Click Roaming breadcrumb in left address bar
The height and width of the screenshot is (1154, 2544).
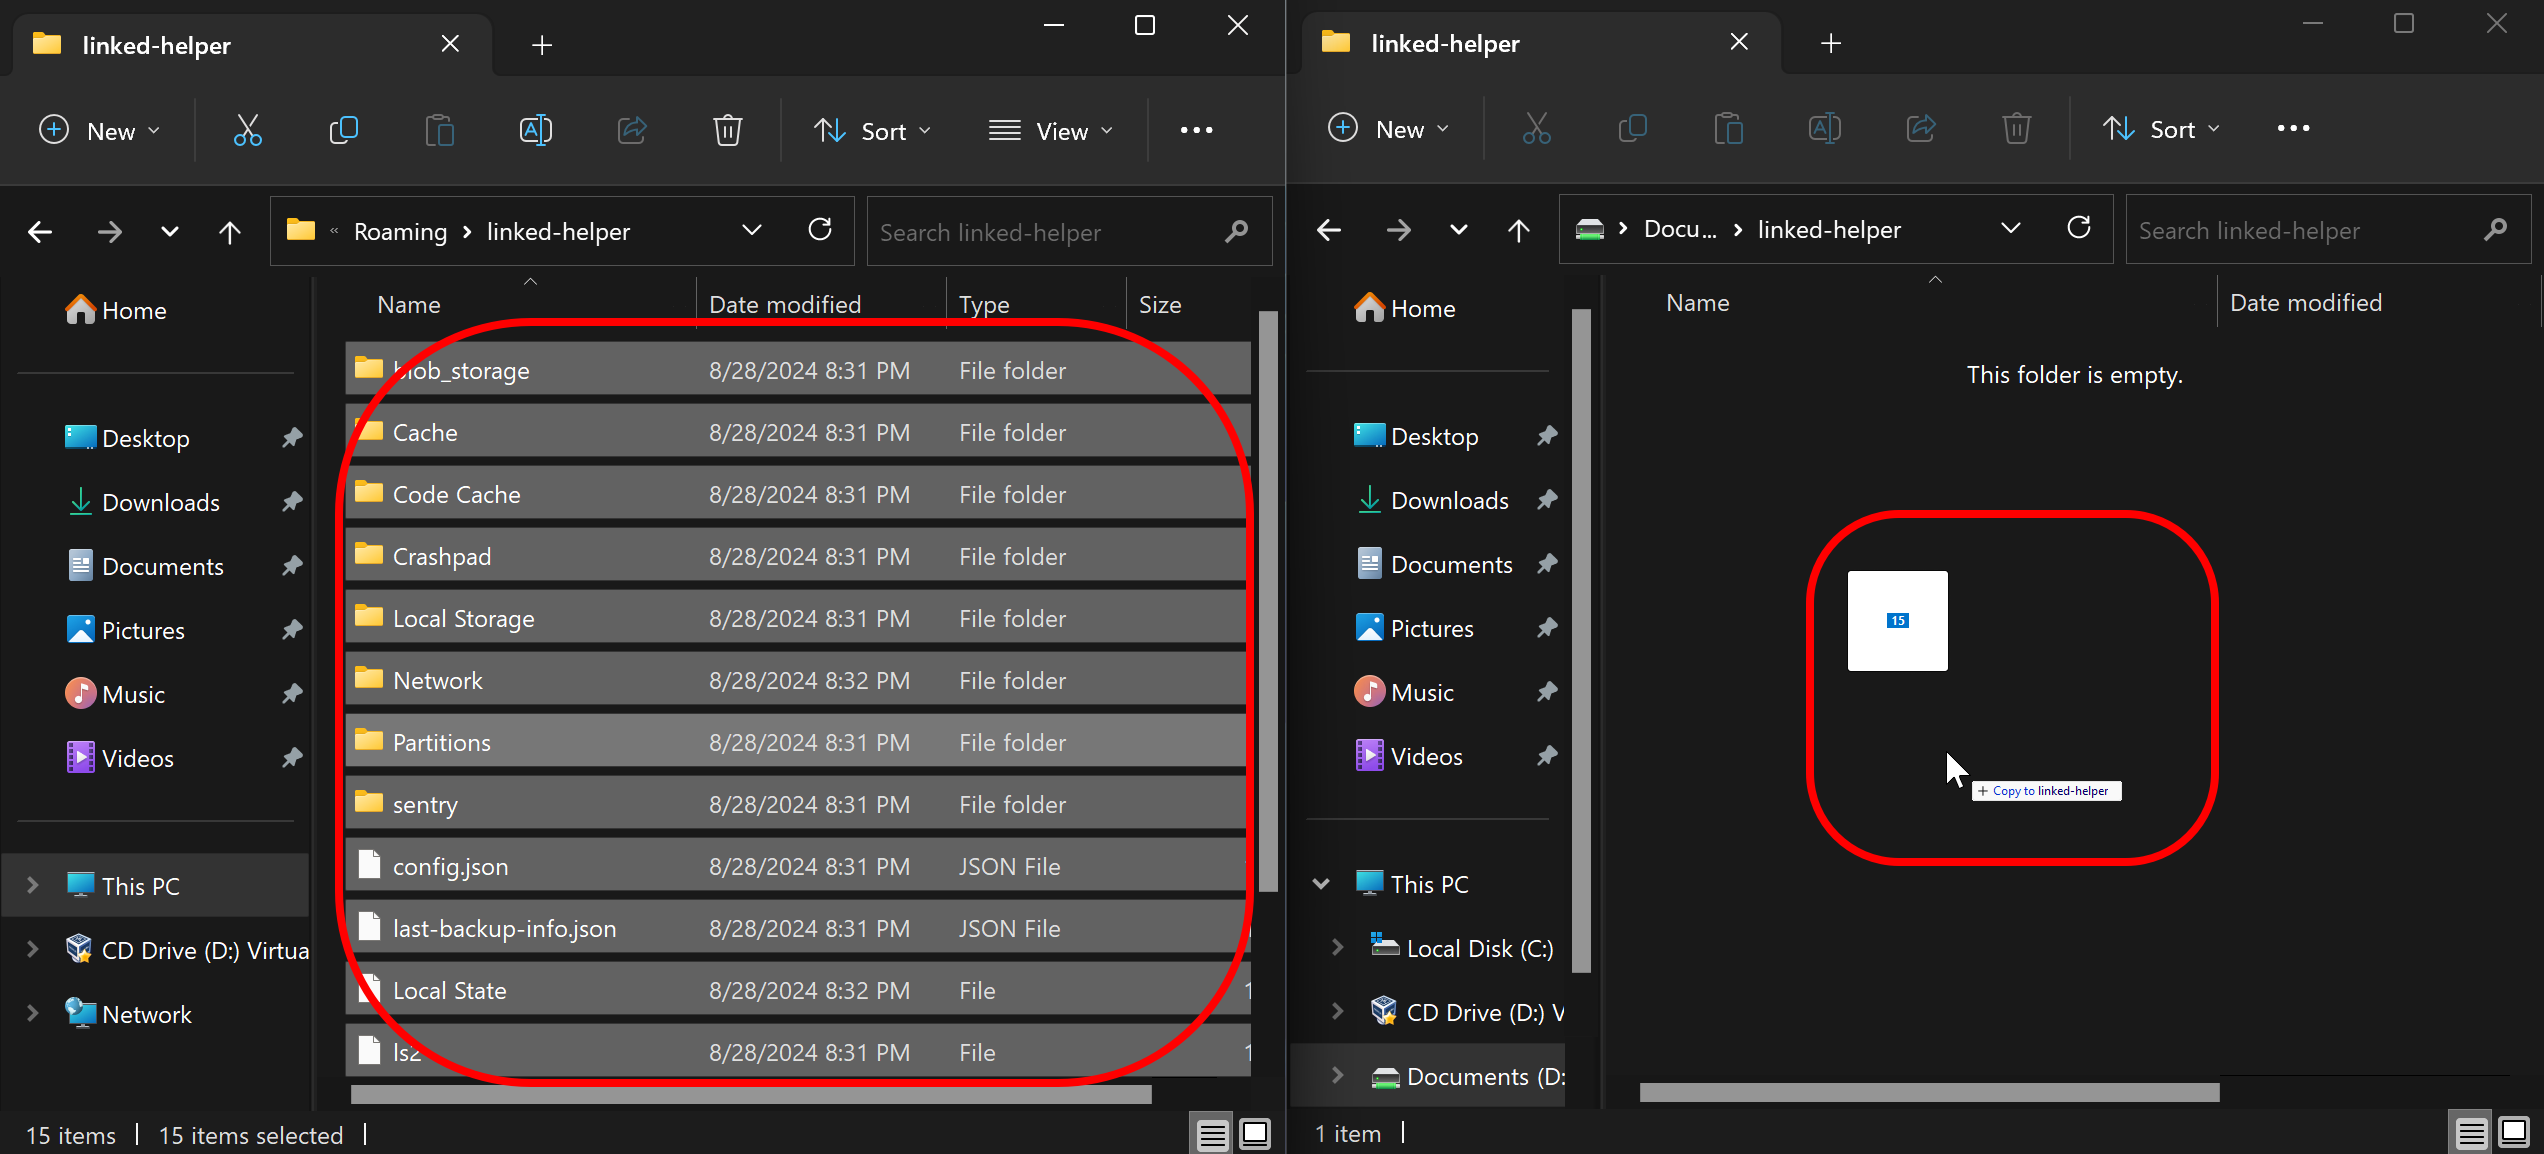click(400, 232)
